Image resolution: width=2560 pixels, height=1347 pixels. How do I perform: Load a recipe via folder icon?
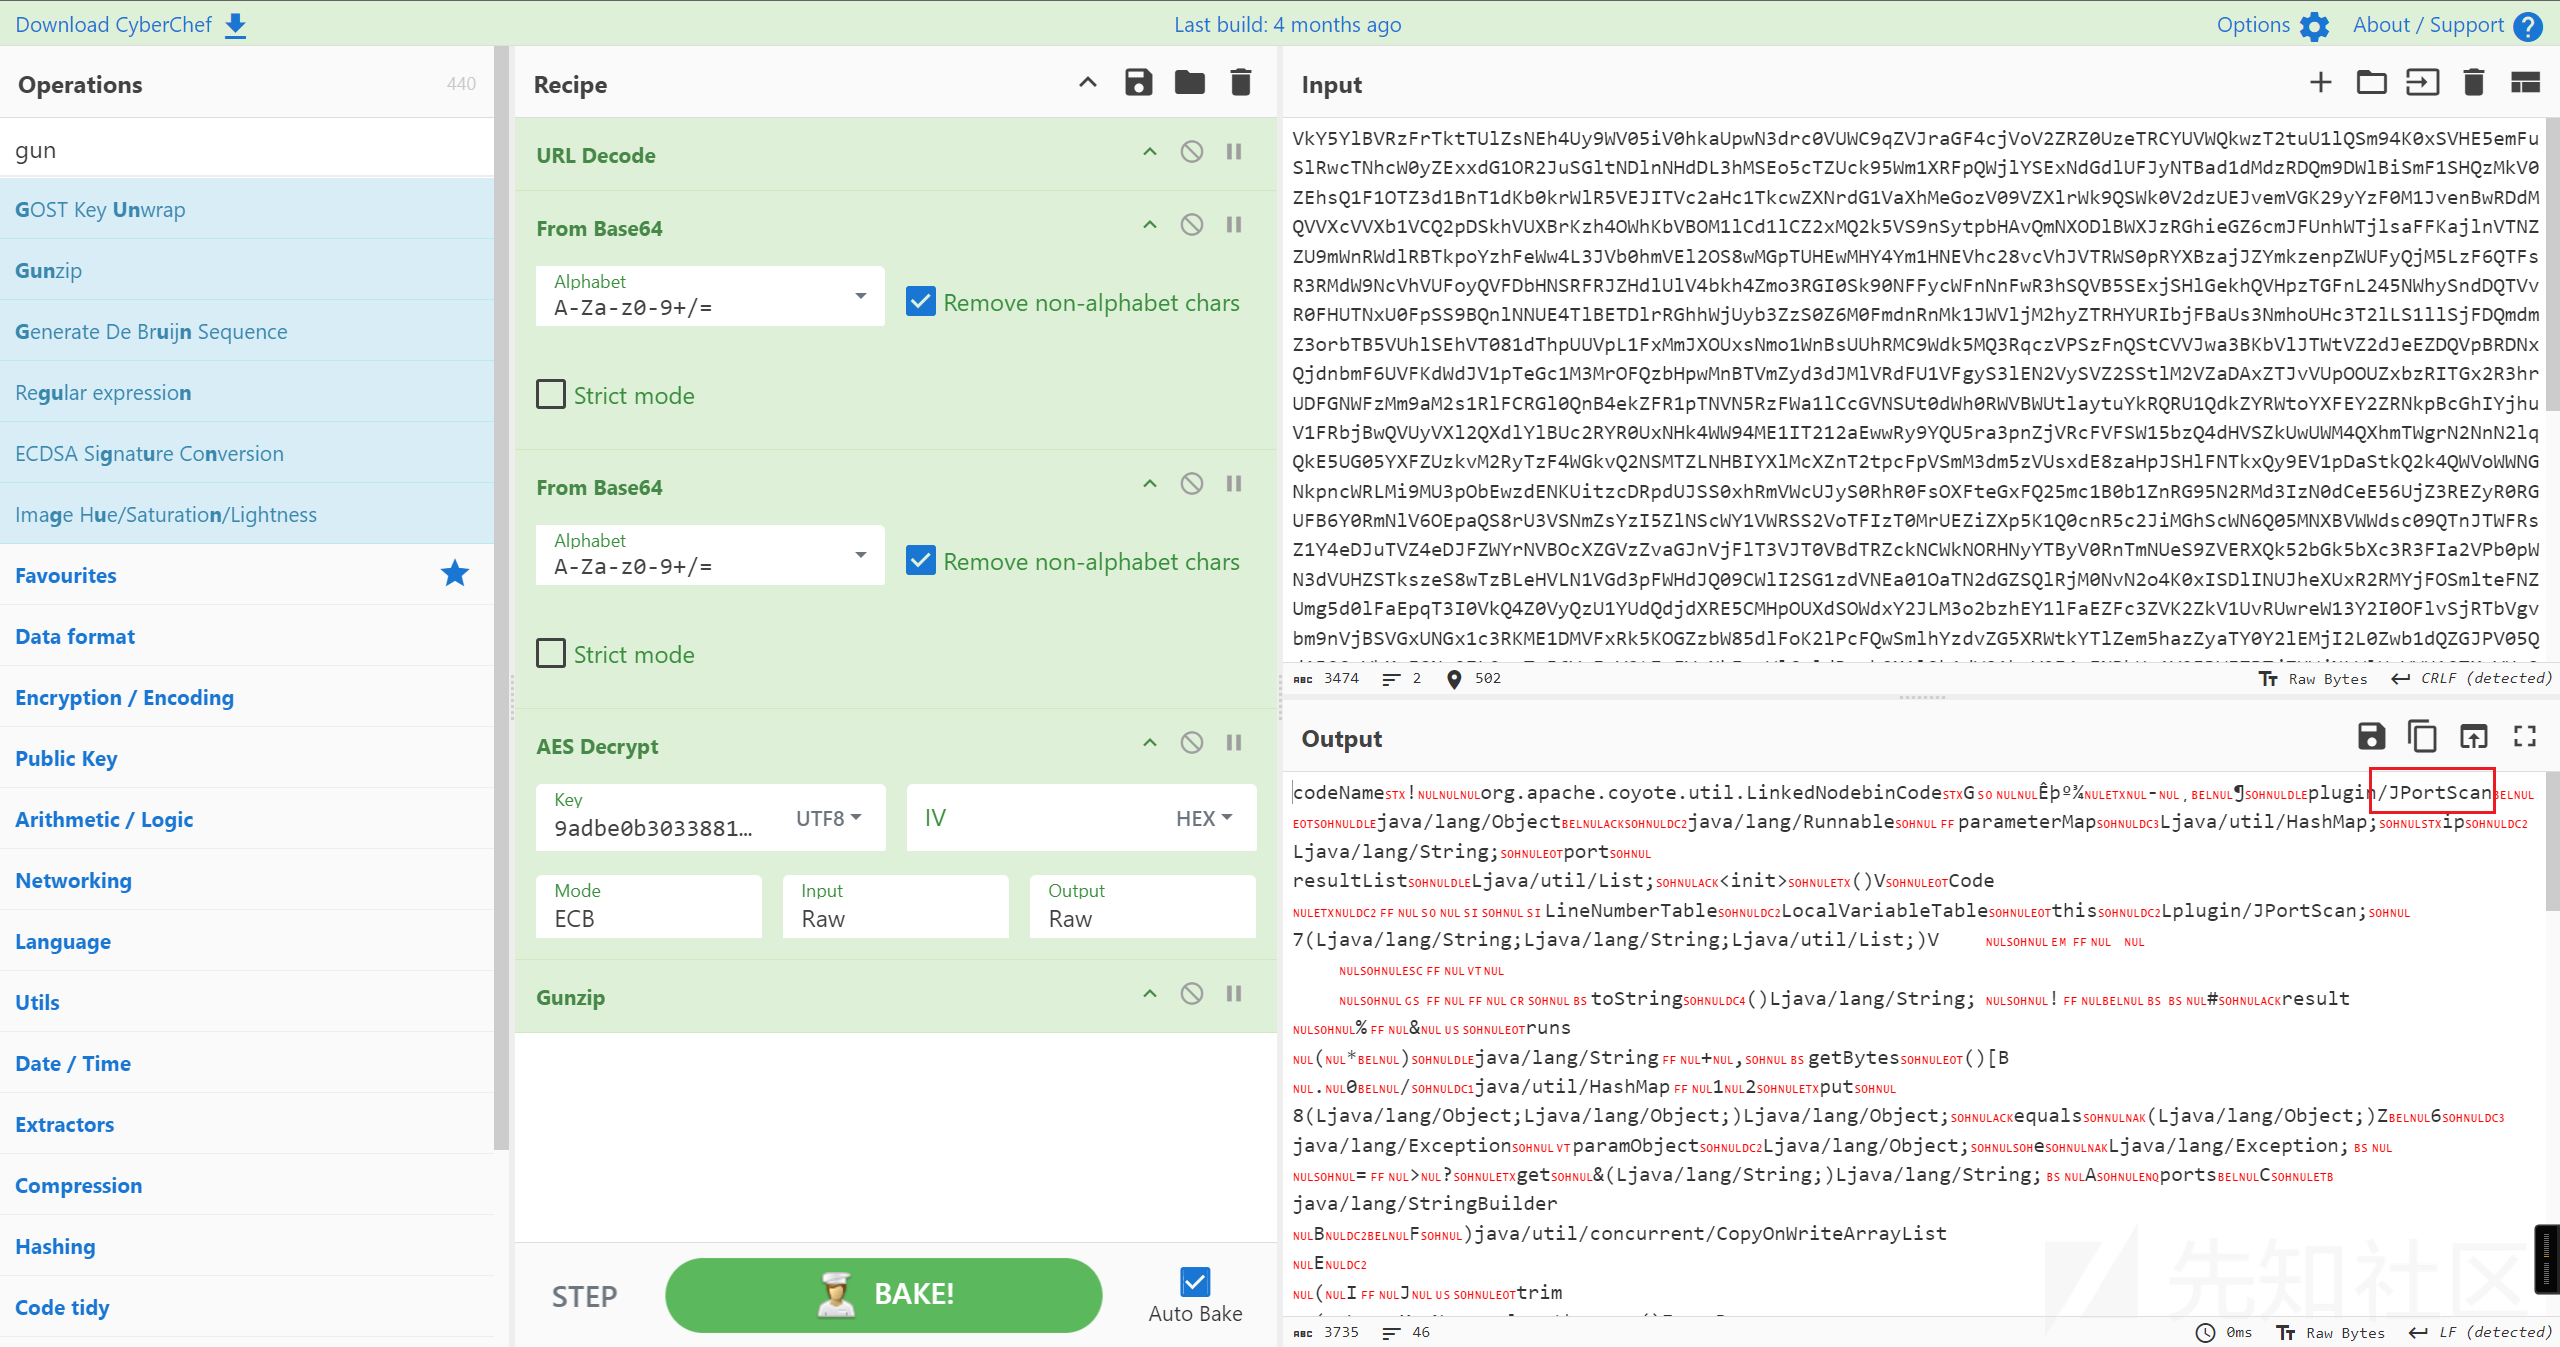pos(1190,83)
